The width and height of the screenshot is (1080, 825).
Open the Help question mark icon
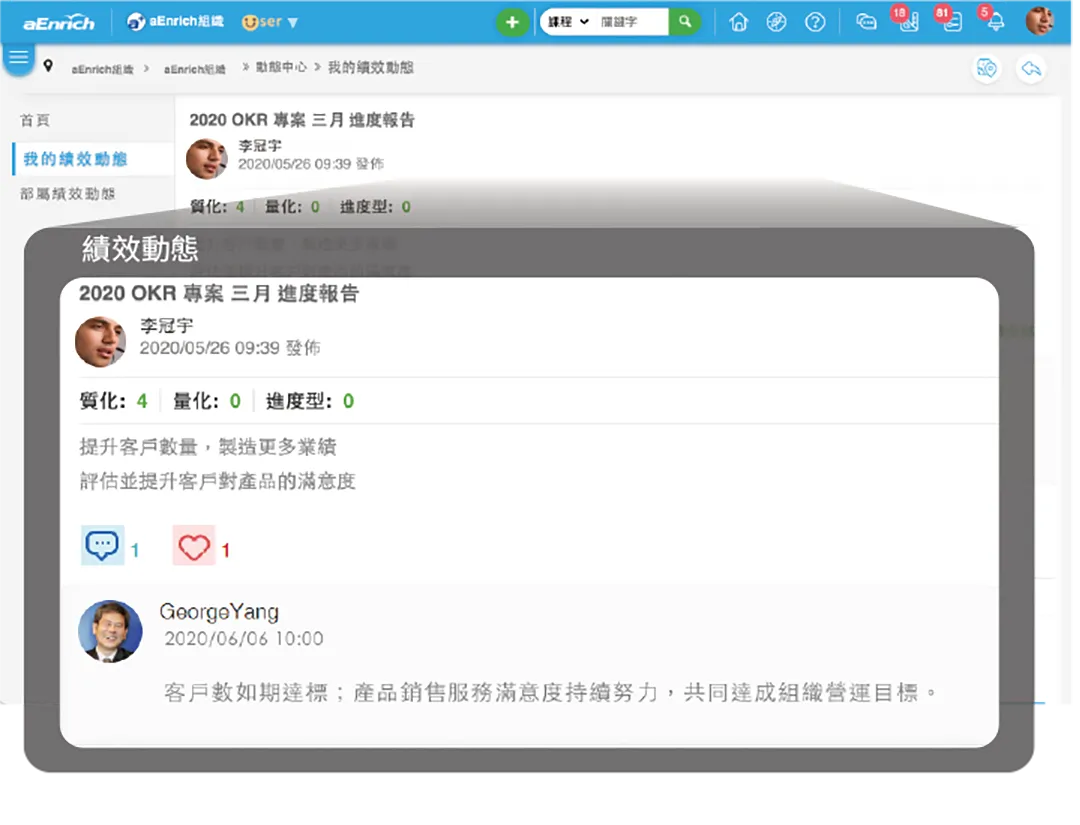click(x=815, y=21)
